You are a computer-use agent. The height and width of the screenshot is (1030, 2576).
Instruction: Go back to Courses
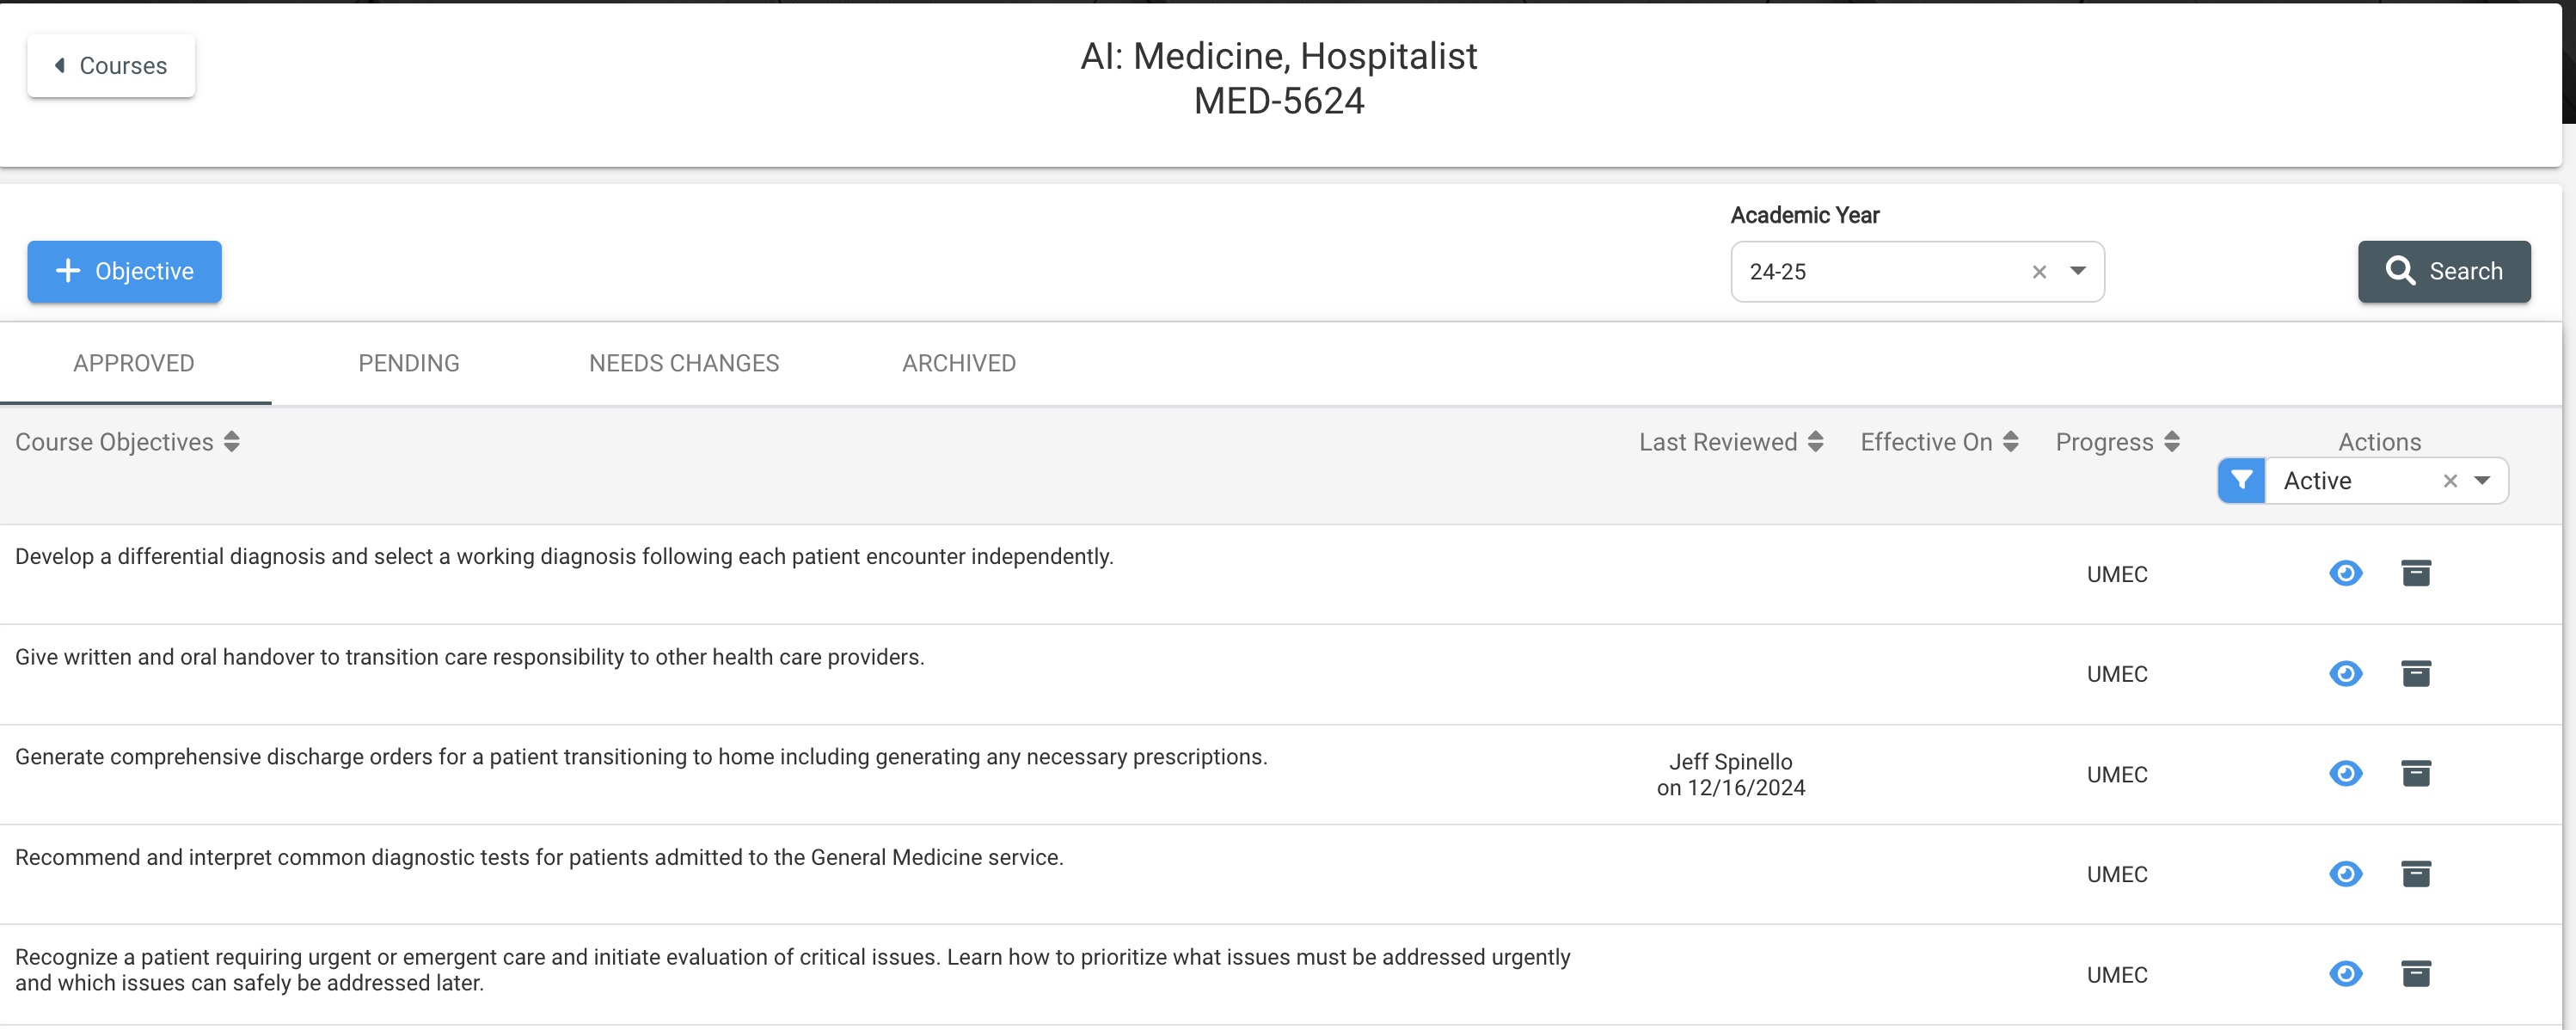(111, 66)
